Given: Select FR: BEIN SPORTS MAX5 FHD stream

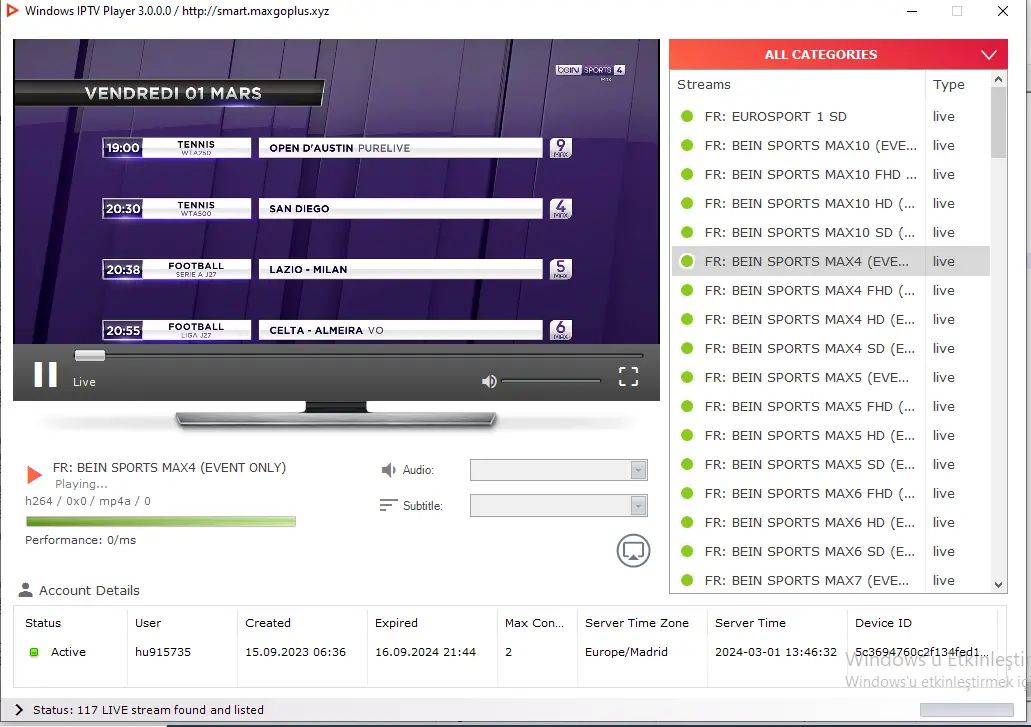Looking at the screenshot, I should [830, 406].
